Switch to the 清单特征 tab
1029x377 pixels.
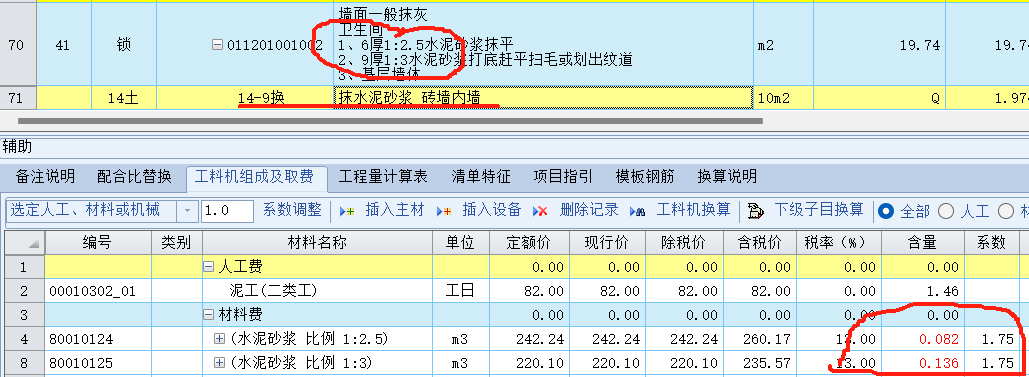tap(481, 177)
